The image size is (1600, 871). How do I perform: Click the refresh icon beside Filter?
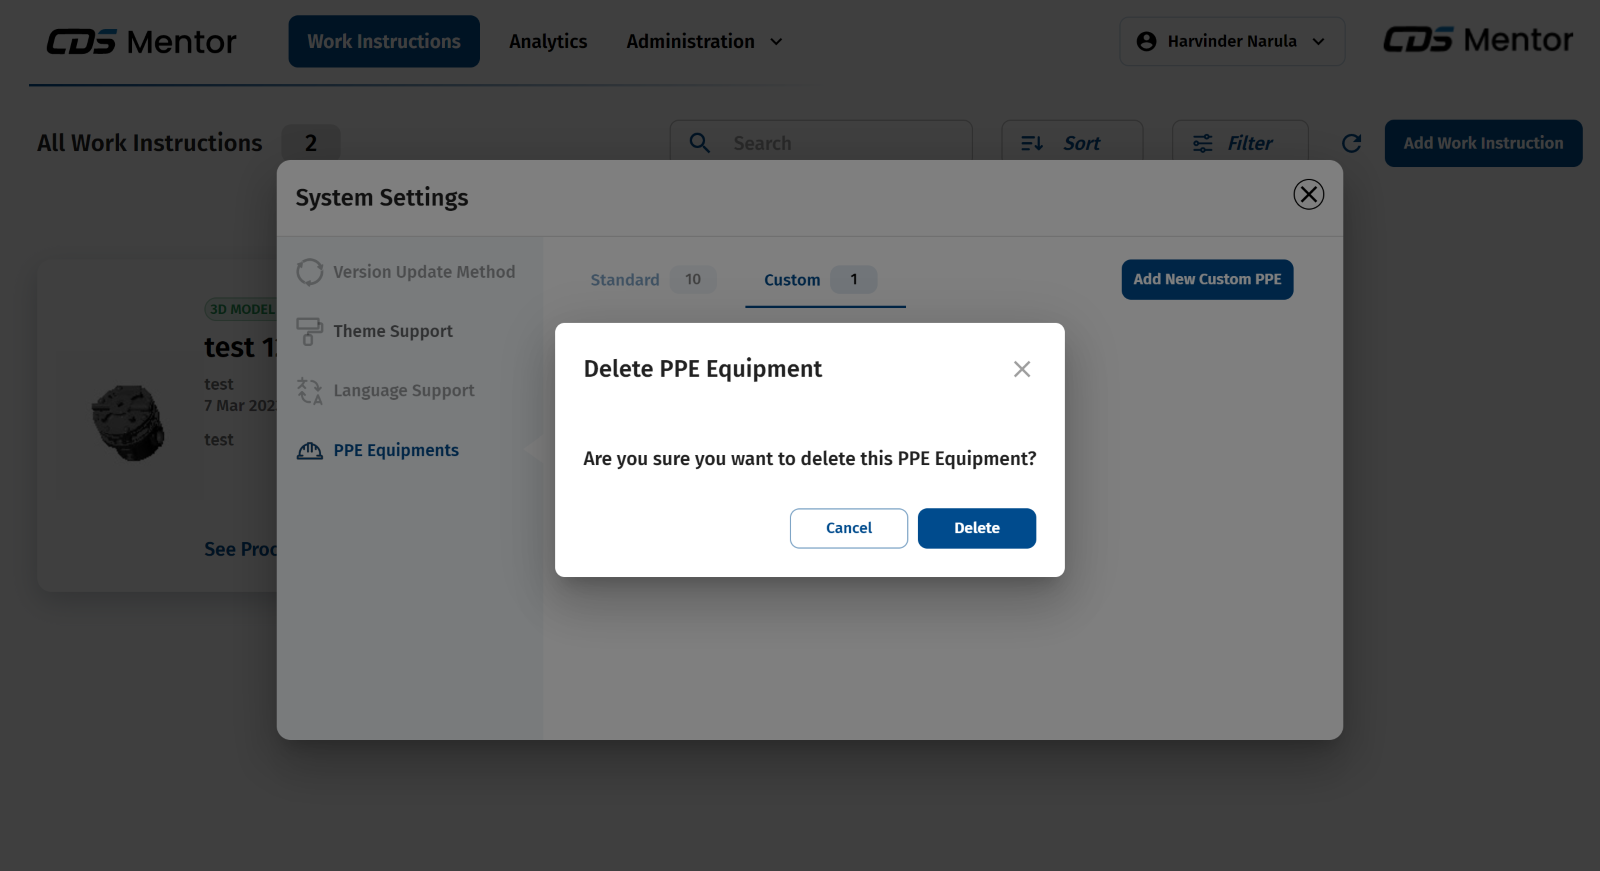pos(1351,144)
